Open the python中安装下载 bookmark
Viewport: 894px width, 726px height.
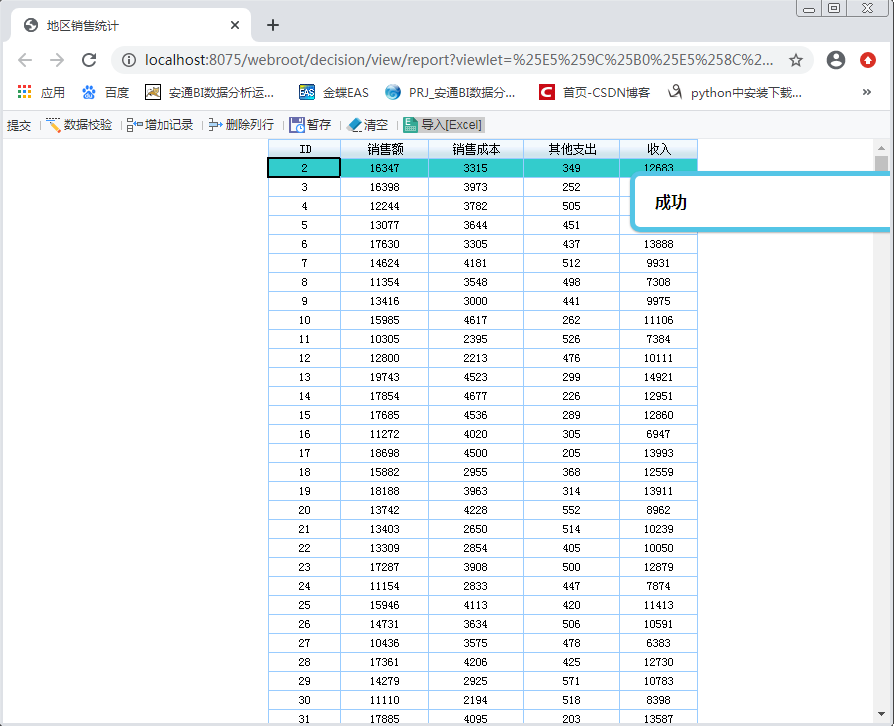[x=735, y=92]
